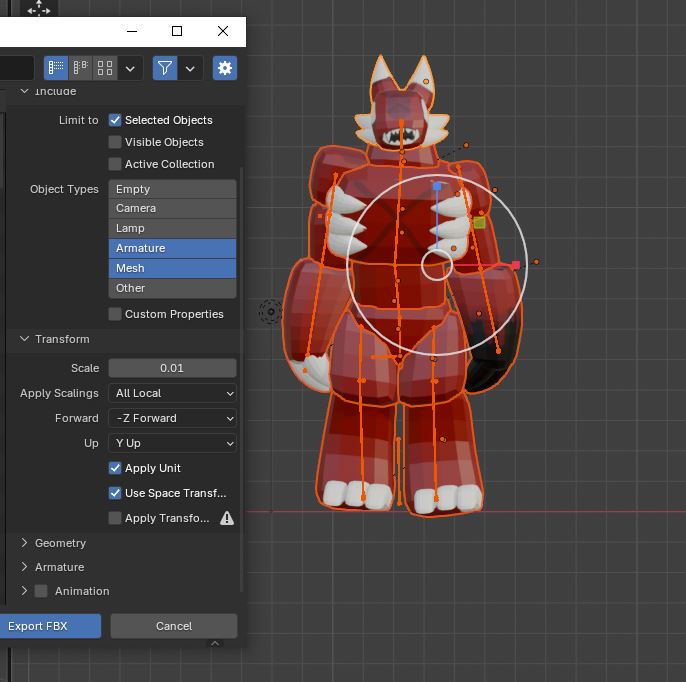Click the blue Z axis gizmo handle
This screenshot has height=682, width=686.
(x=437, y=187)
